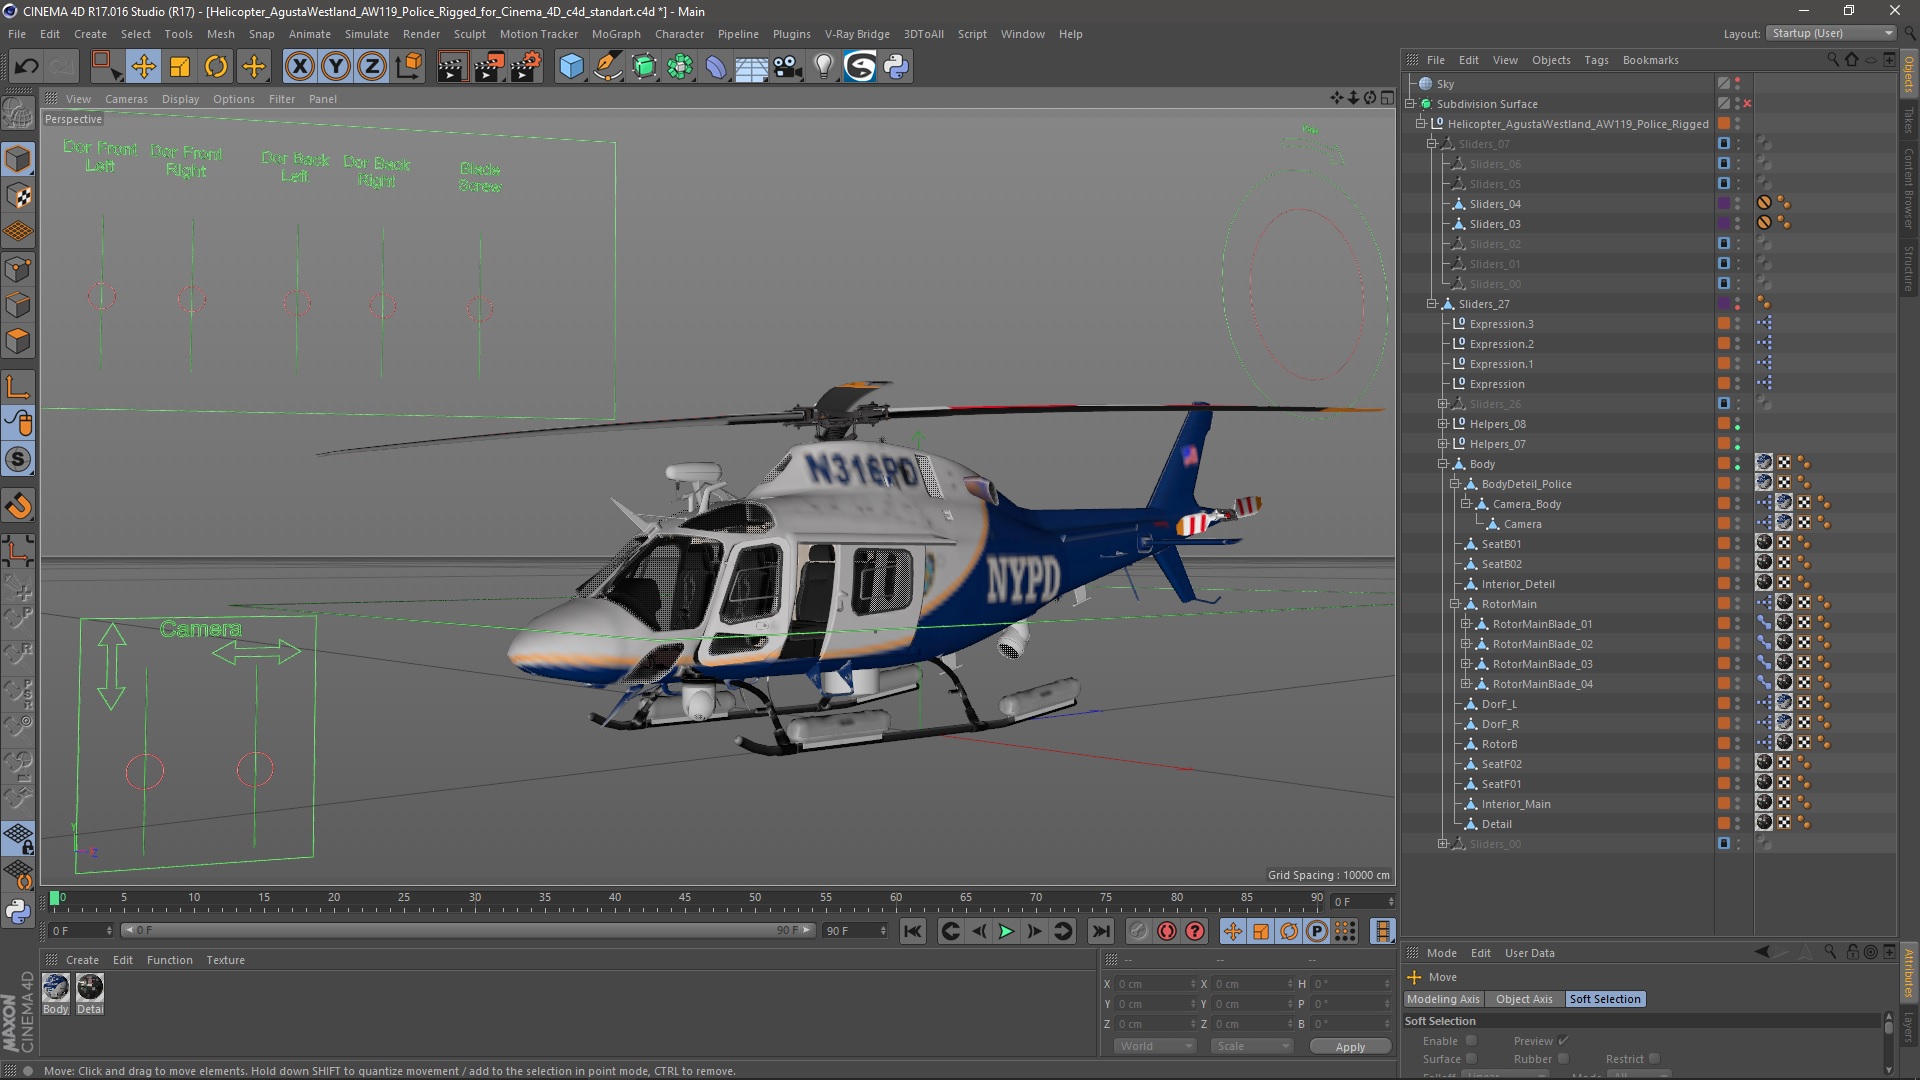The width and height of the screenshot is (1920, 1080).
Task: Add a Cube primitive object
Action: pyautogui.click(x=571, y=67)
